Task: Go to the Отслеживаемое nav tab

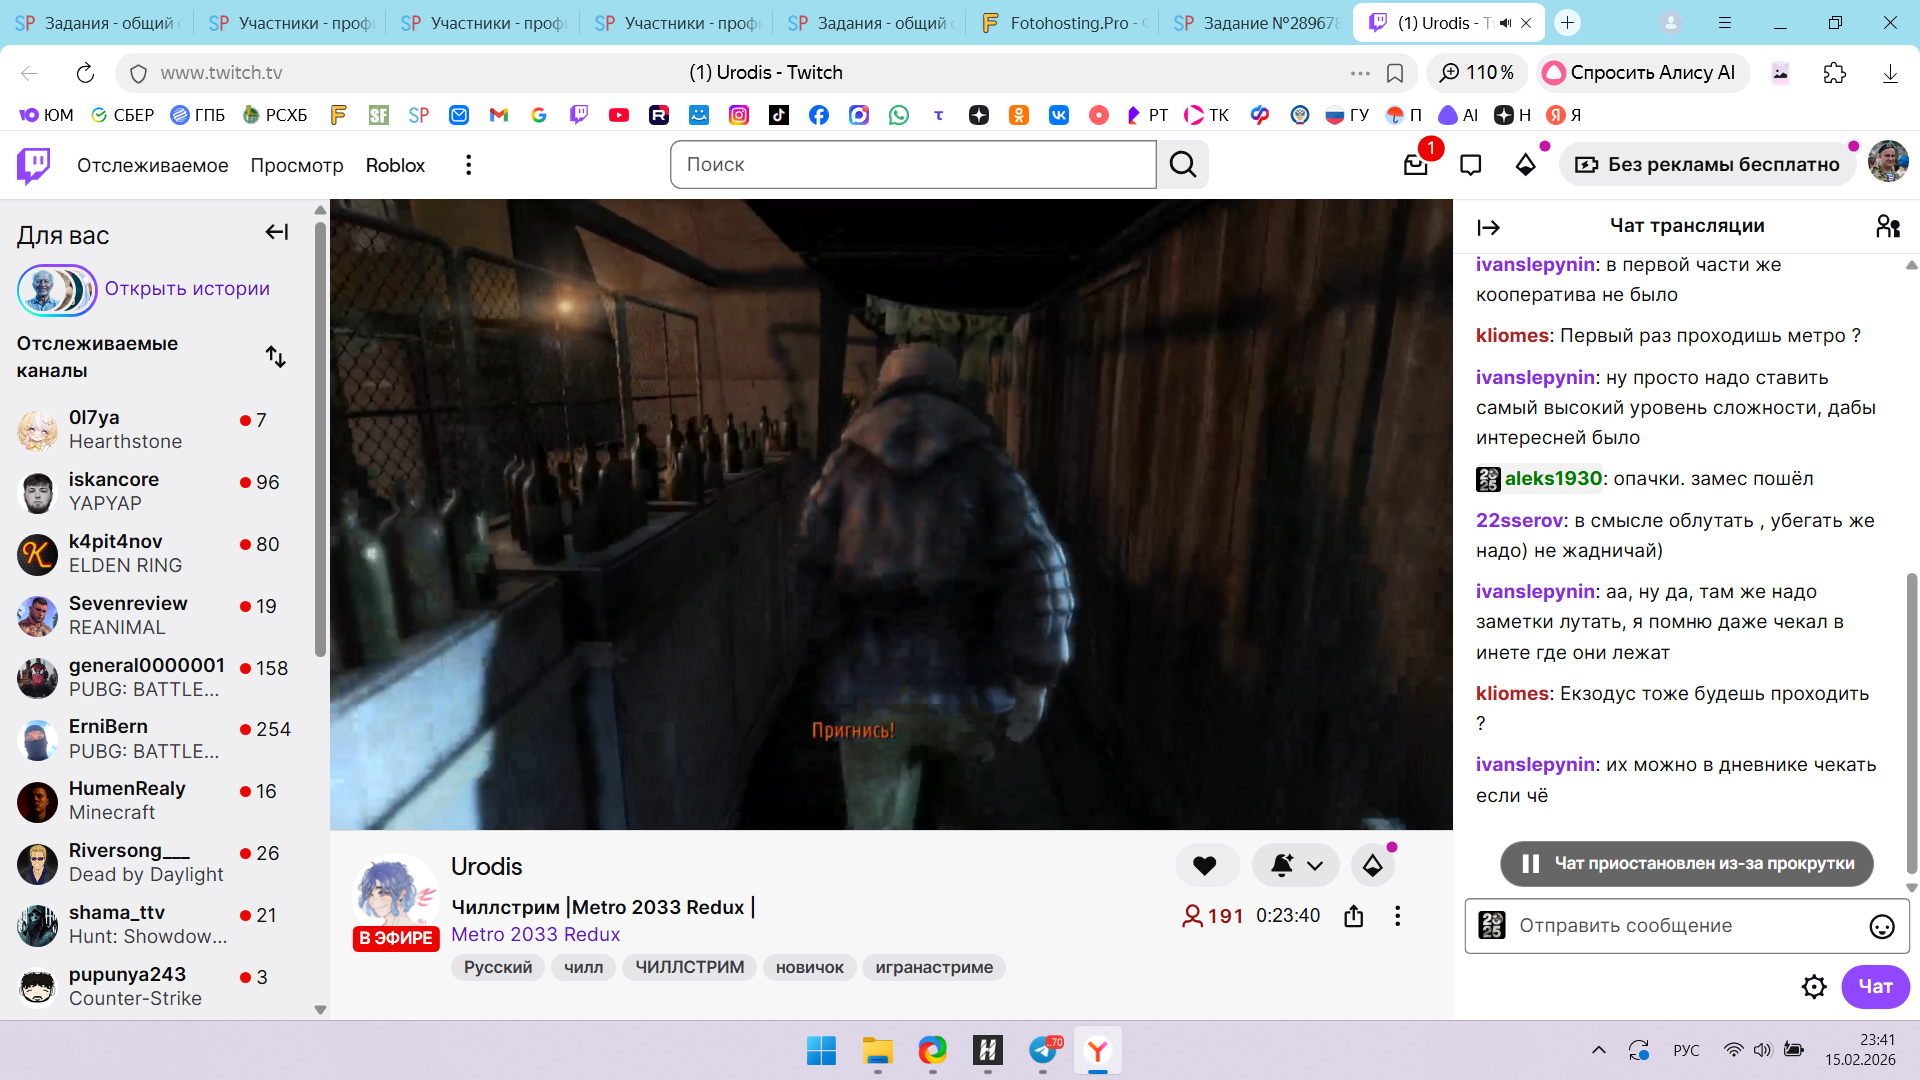Action: click(x=152, y=165)
